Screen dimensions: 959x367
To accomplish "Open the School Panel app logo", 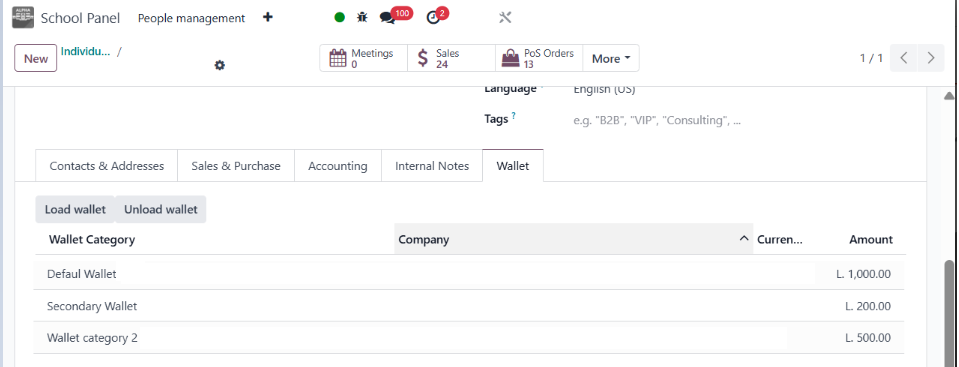I will coord(23,18).
